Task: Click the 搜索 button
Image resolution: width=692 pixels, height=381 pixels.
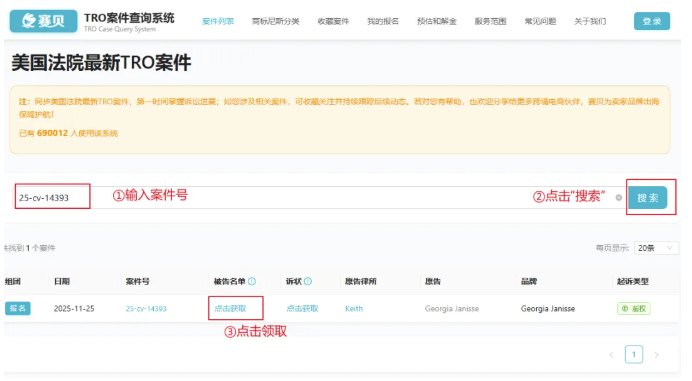Action: point(647,197)
